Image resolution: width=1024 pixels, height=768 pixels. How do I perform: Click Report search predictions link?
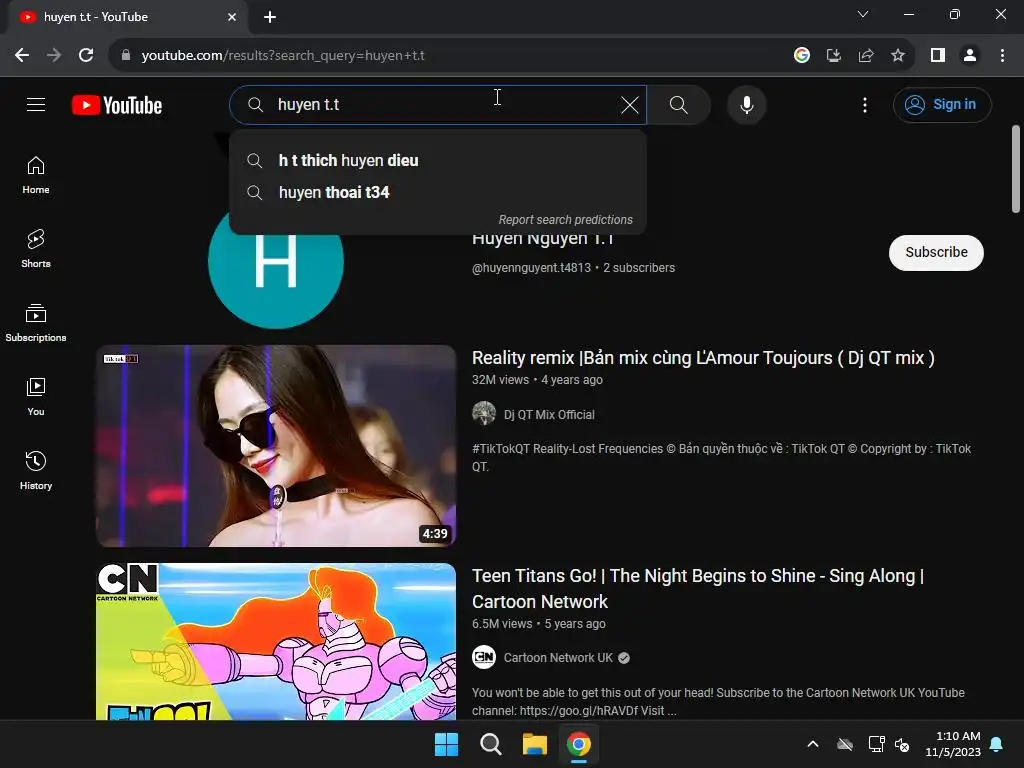566,220
